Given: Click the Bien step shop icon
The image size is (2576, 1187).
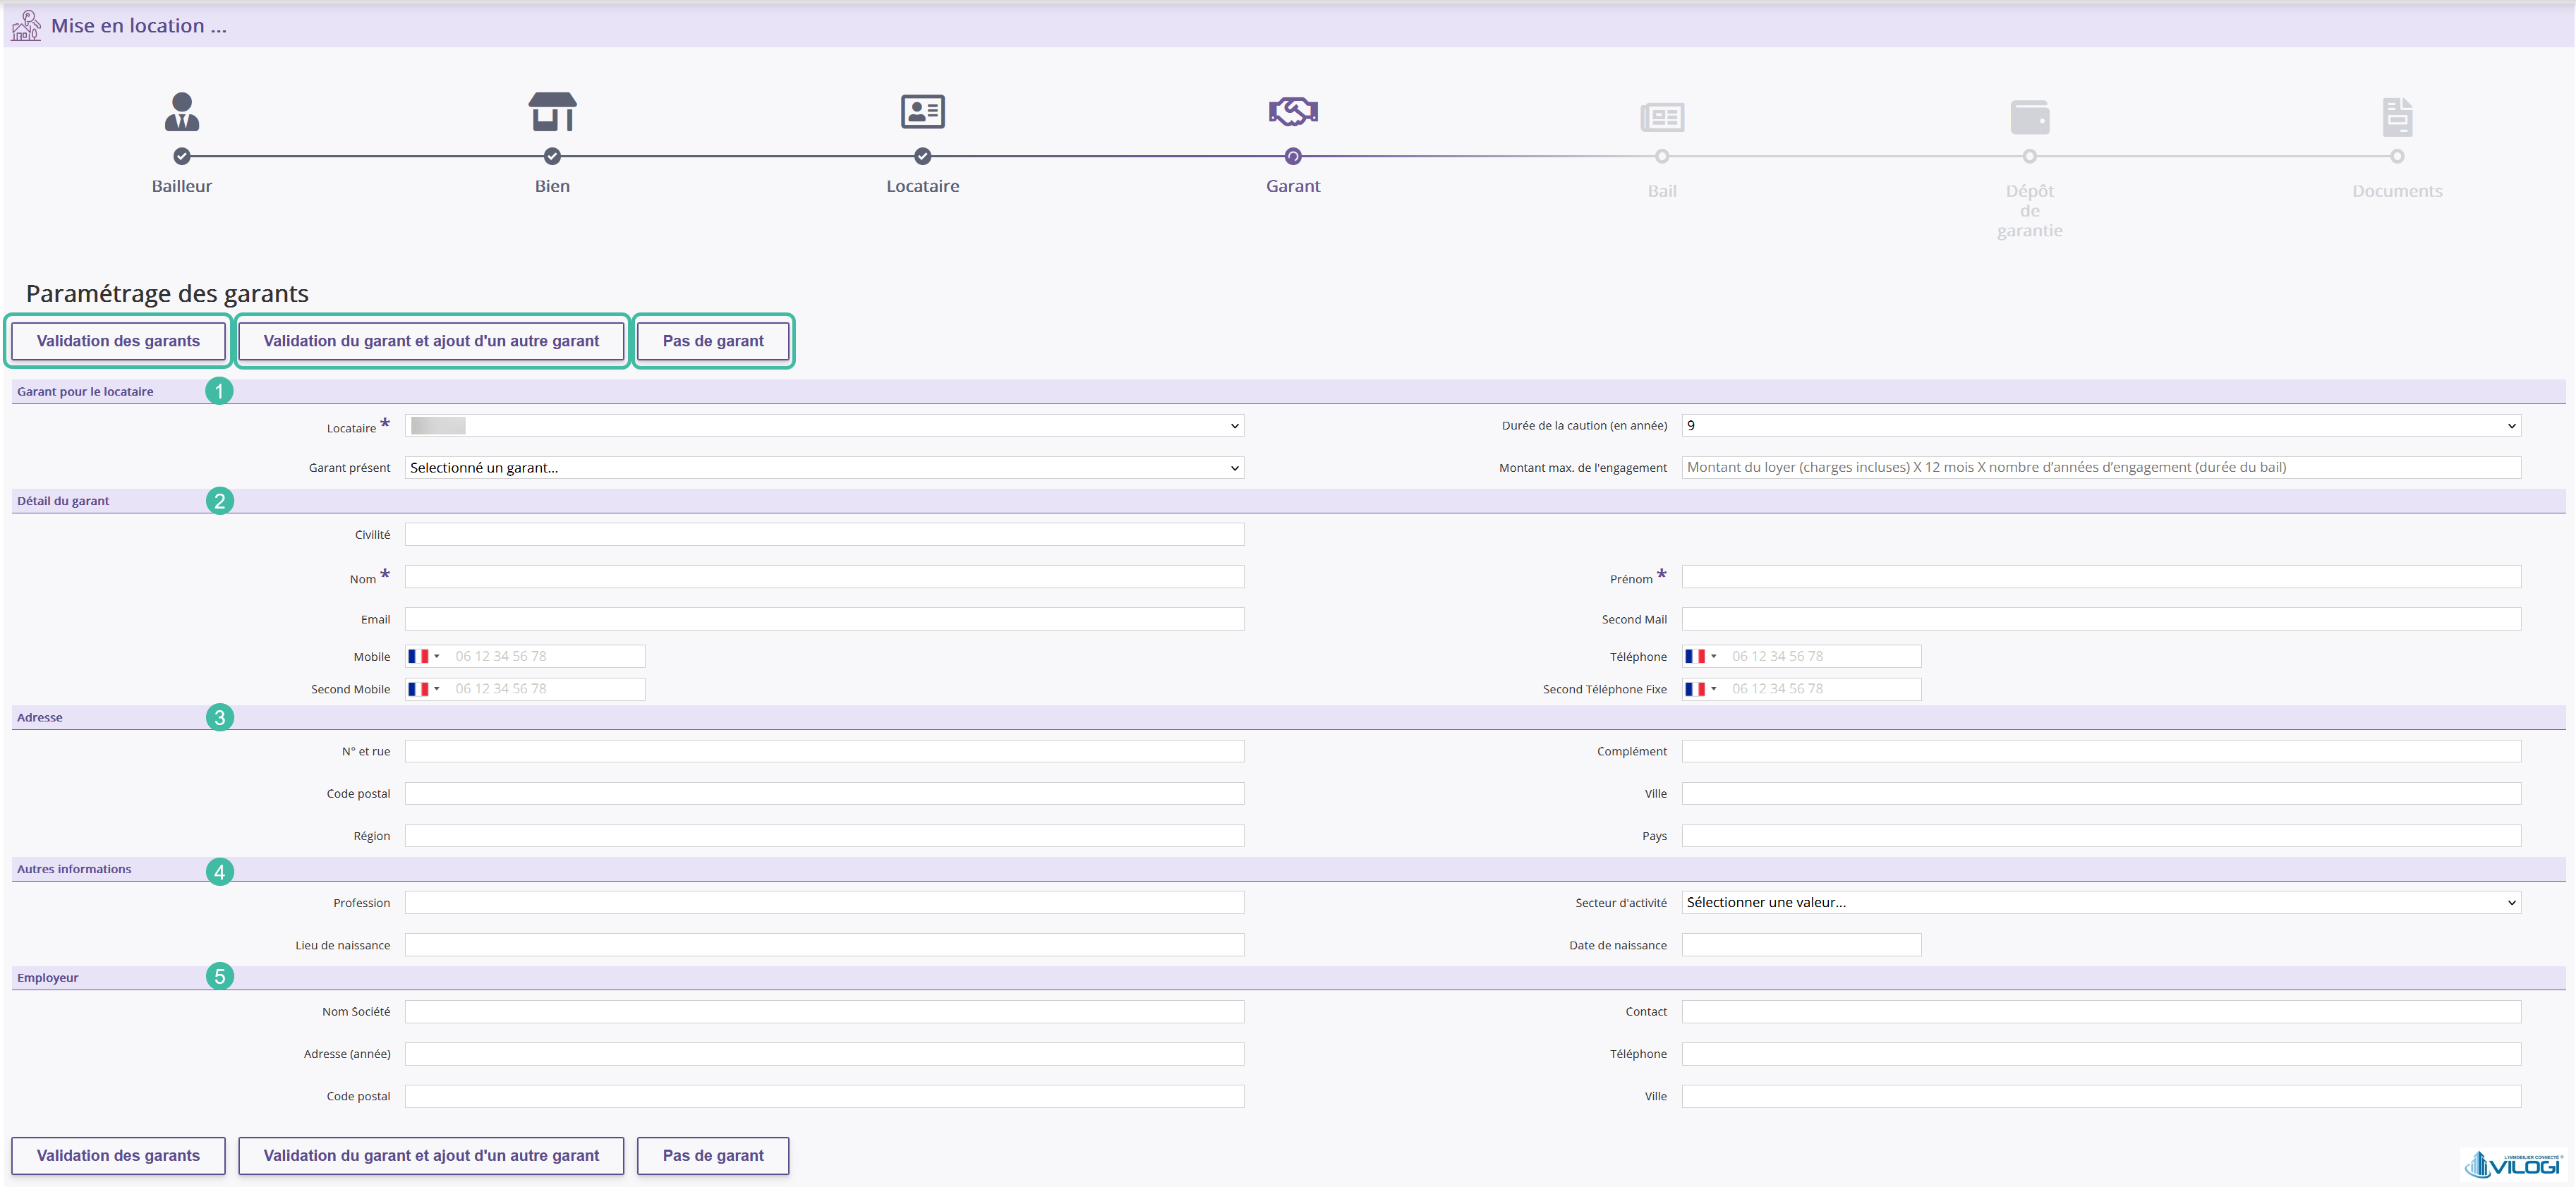Looking at the screenshot, I should click(x=552, y=111).
